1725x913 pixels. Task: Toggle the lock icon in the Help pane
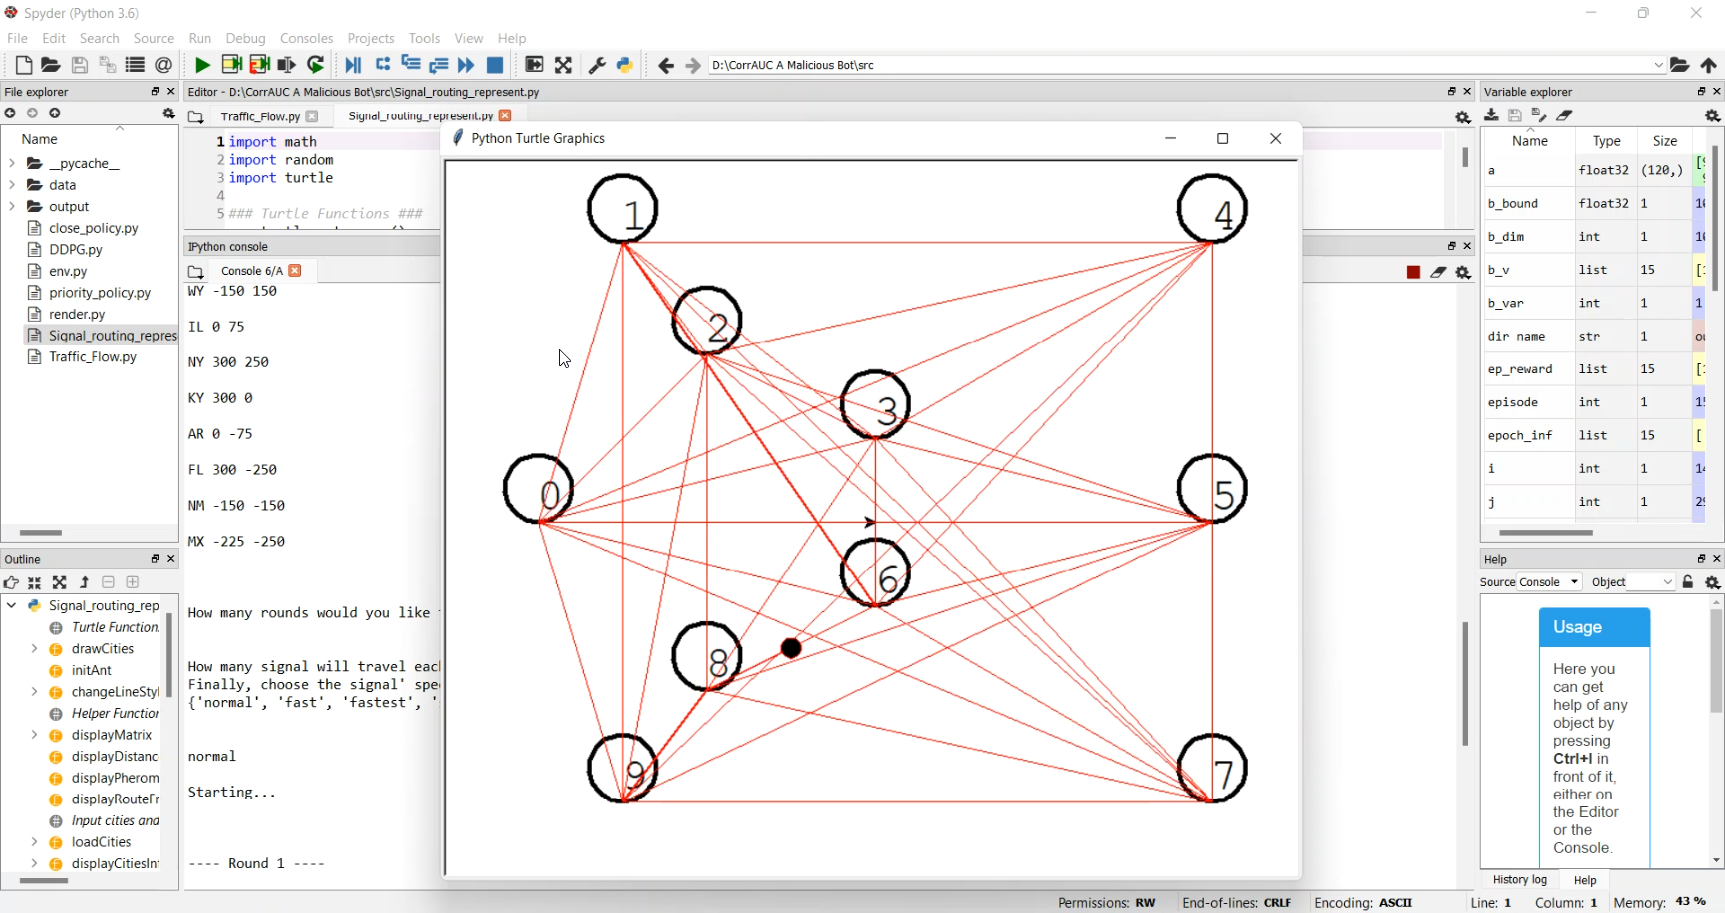tap(1688, 582)
